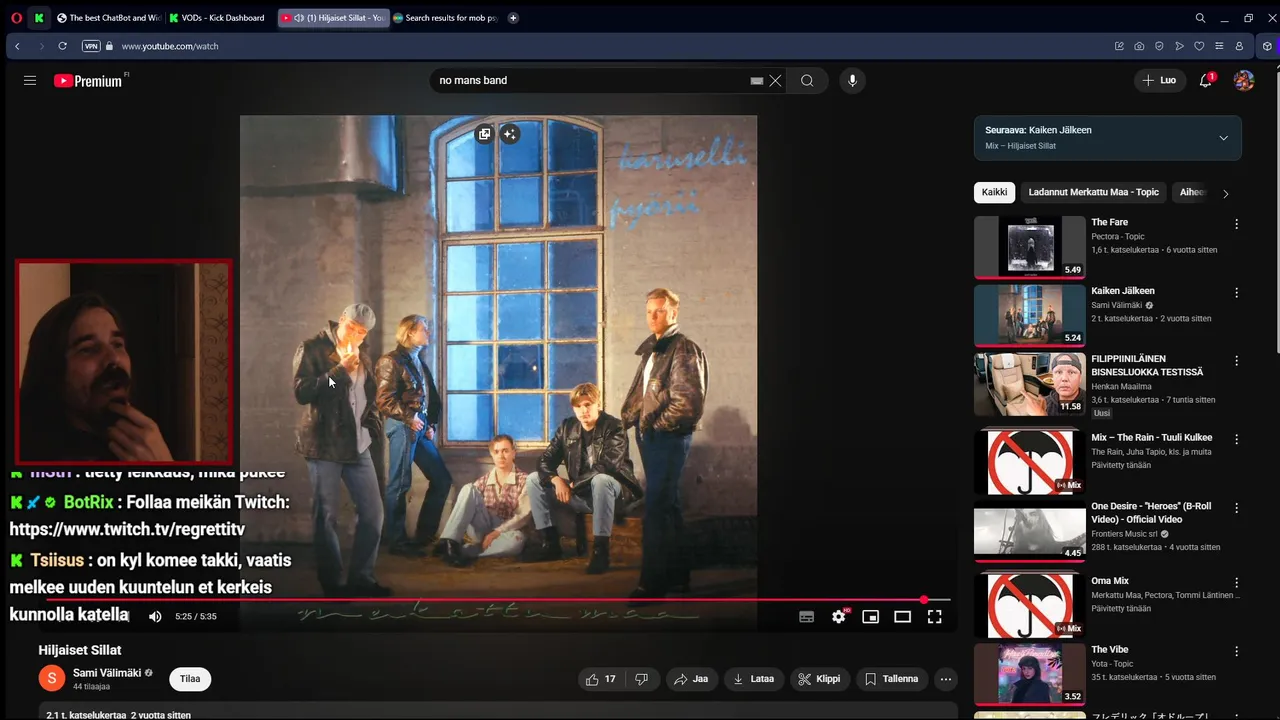Click the address bar URL www.youtube.com/watch
The width and height of the screenshot is (1280, 720).
pyautogui.click(x=170, y=46)
